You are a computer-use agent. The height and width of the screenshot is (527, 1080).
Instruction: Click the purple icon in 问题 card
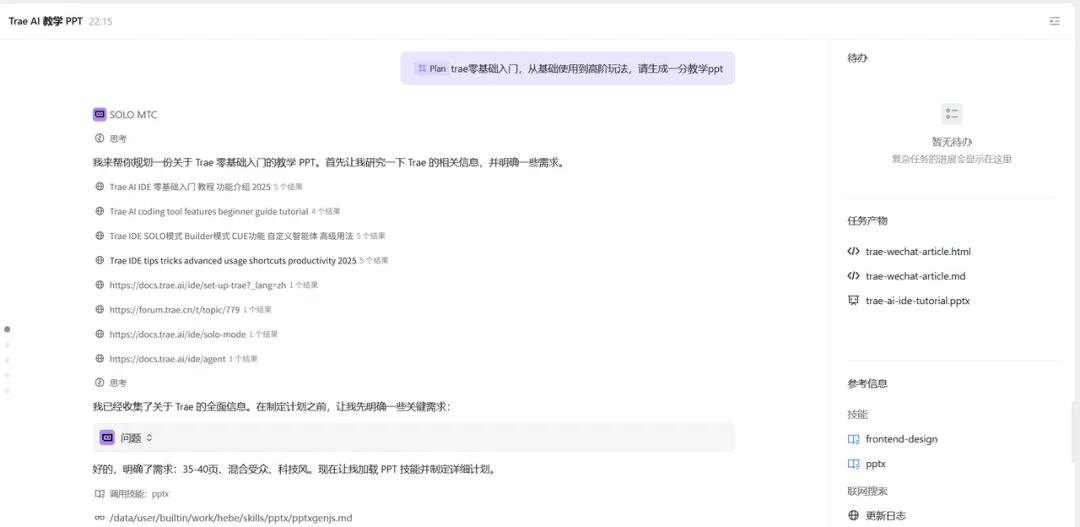tap(107, 437)
